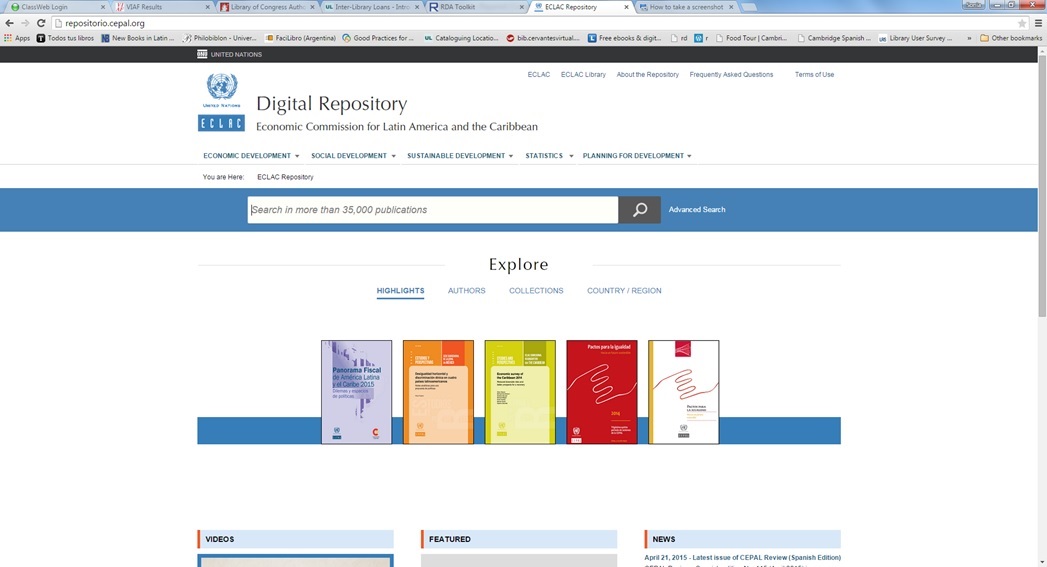Viewport: 1047px width, 567px height.
Task: Open Frequently Asked Questions link
Action: 731,75
